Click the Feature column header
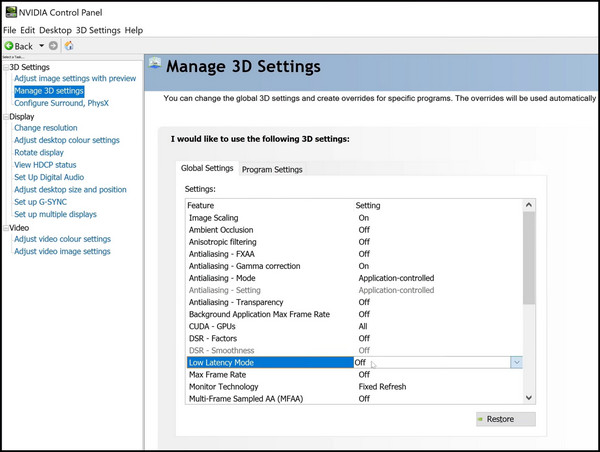Viewport: 600px width, 452px height. (x=201, y=206)
